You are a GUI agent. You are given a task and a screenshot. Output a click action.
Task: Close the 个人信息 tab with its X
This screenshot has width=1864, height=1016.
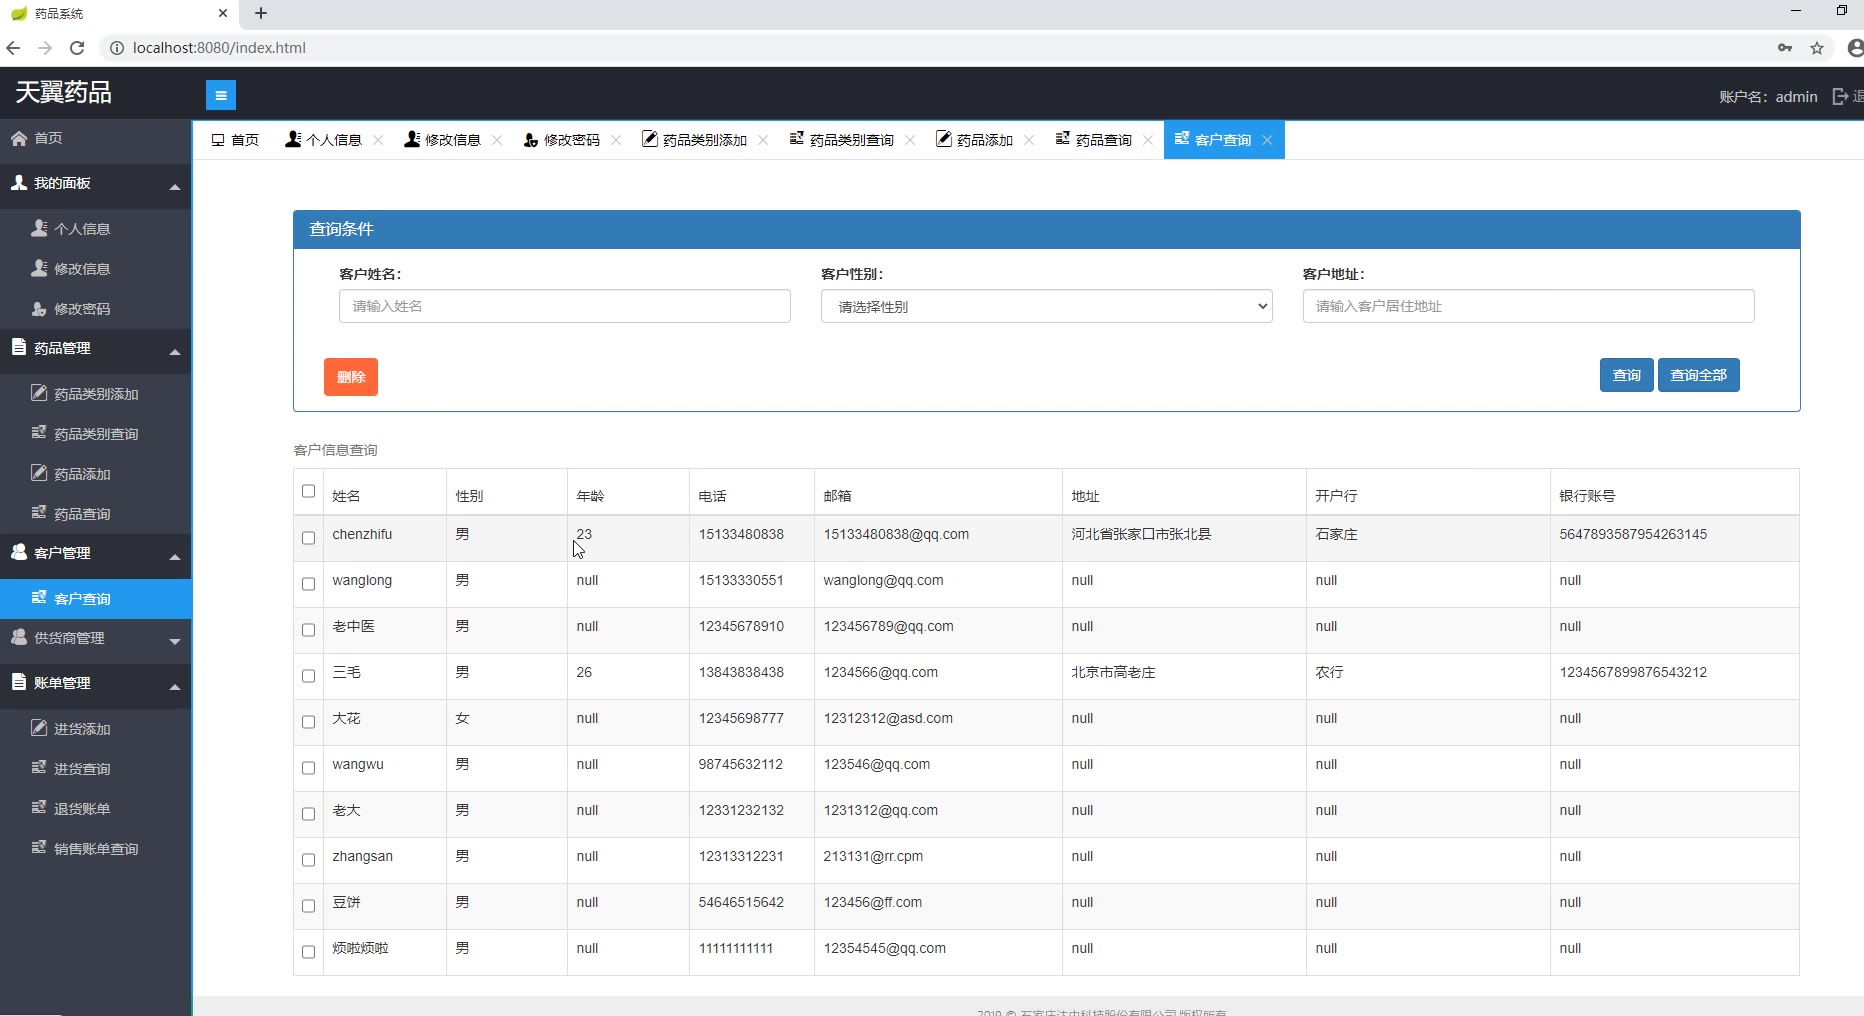click(378, 140)
